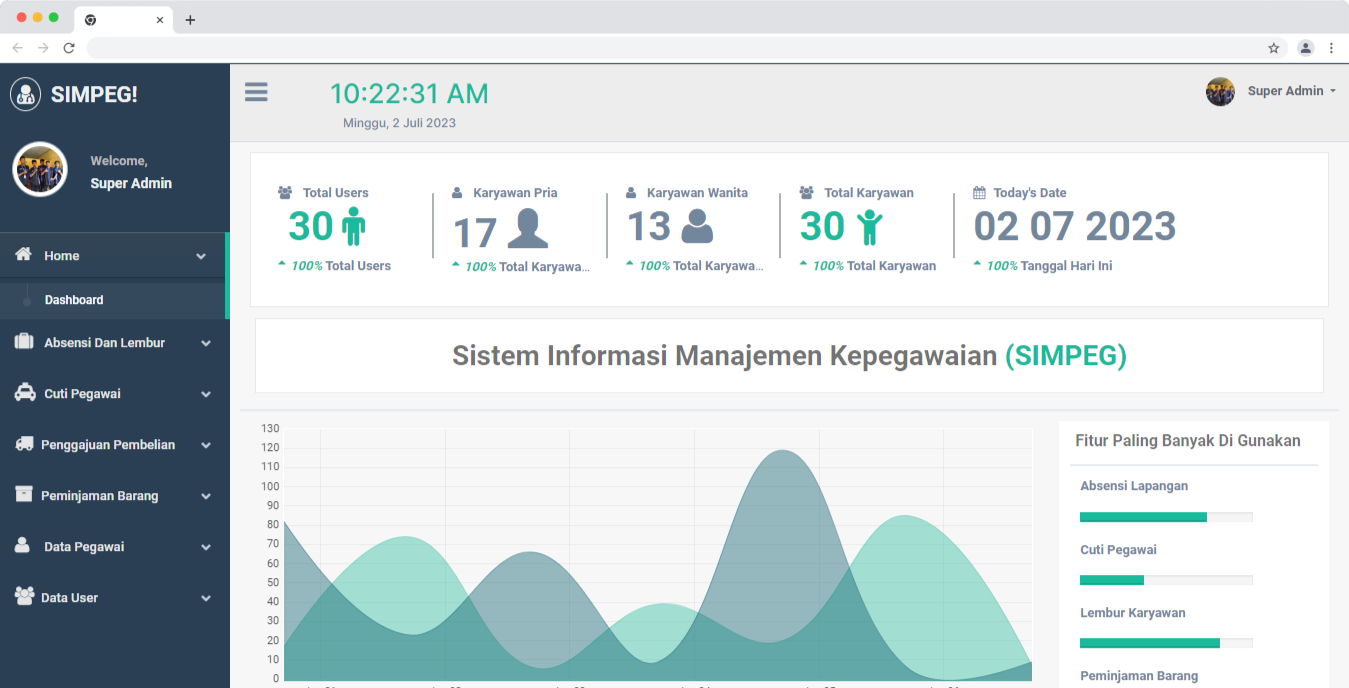Collapse the Home menu chevron
Image resolution: width=1349 pixels, height=688 pixels.
coord(201,256)
